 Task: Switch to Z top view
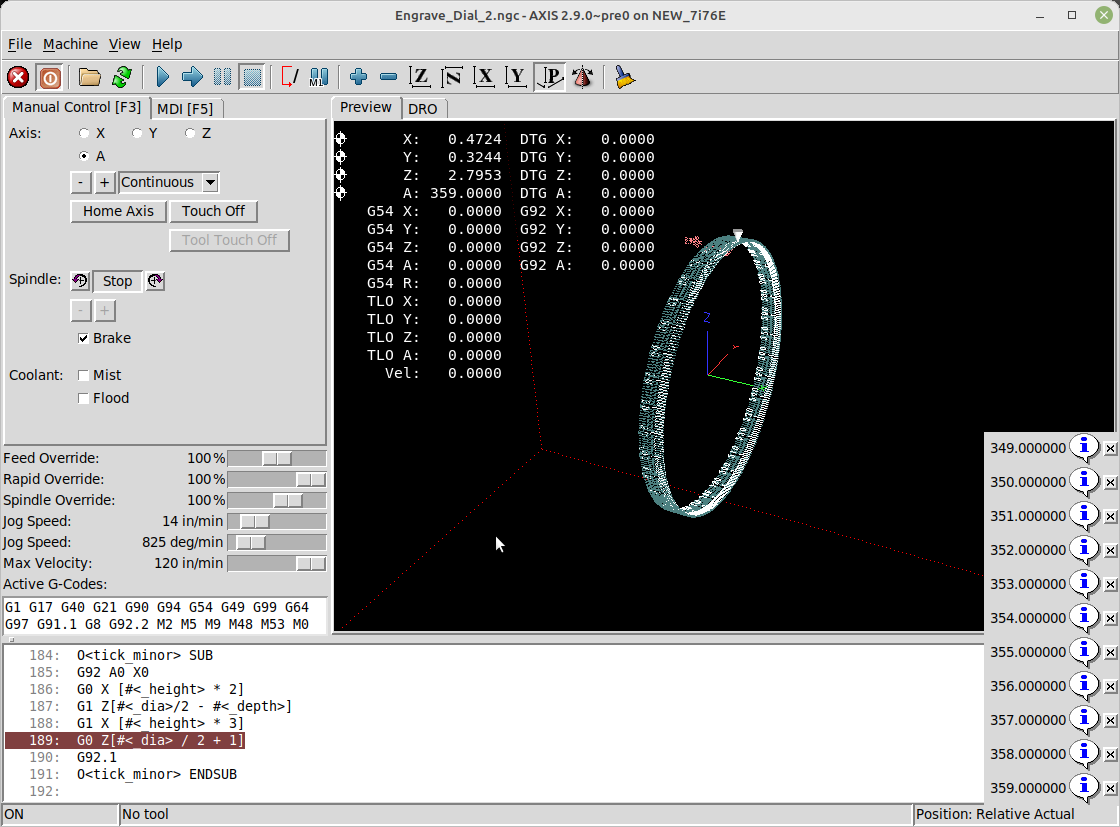(x=420, y=77)
